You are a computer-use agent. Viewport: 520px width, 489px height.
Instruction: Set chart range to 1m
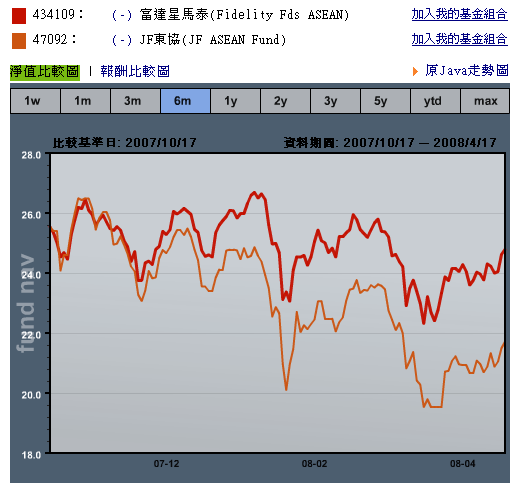[x=85, y=101]
